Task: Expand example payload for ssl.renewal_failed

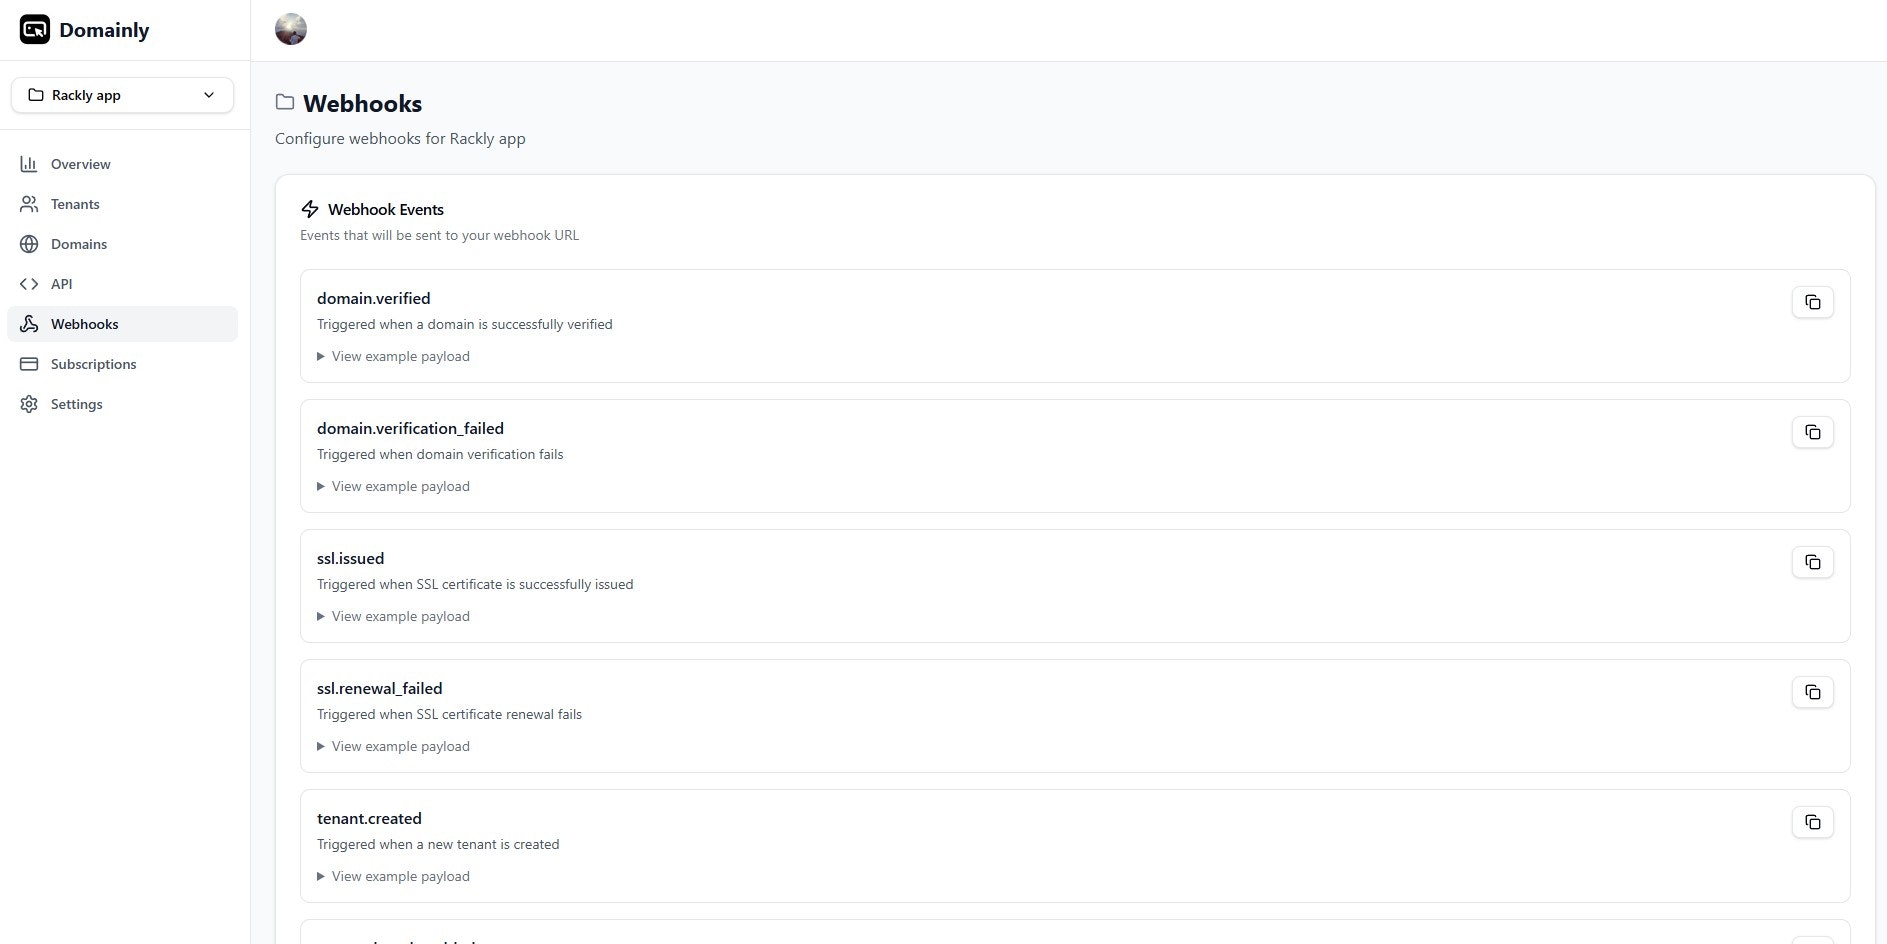Action: click(x=393, y=746)
